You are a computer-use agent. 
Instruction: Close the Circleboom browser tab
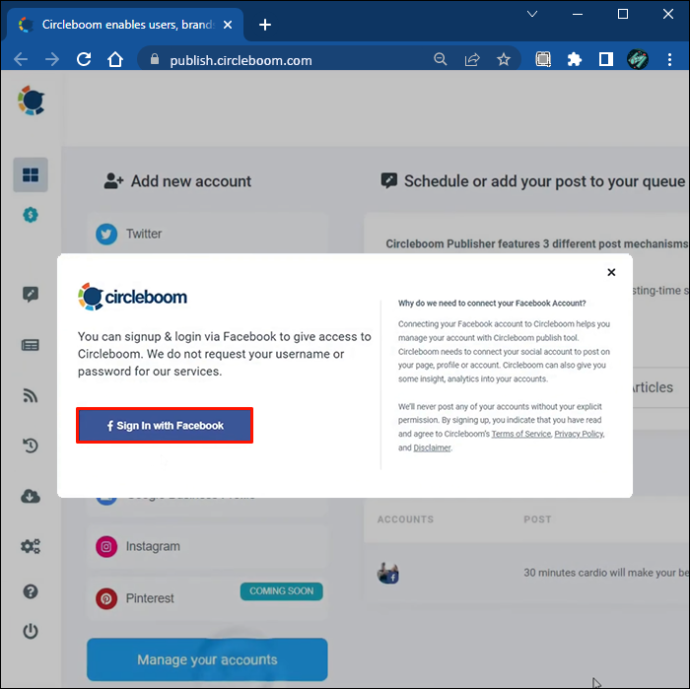pyautogui.click(x=228, y=25)
